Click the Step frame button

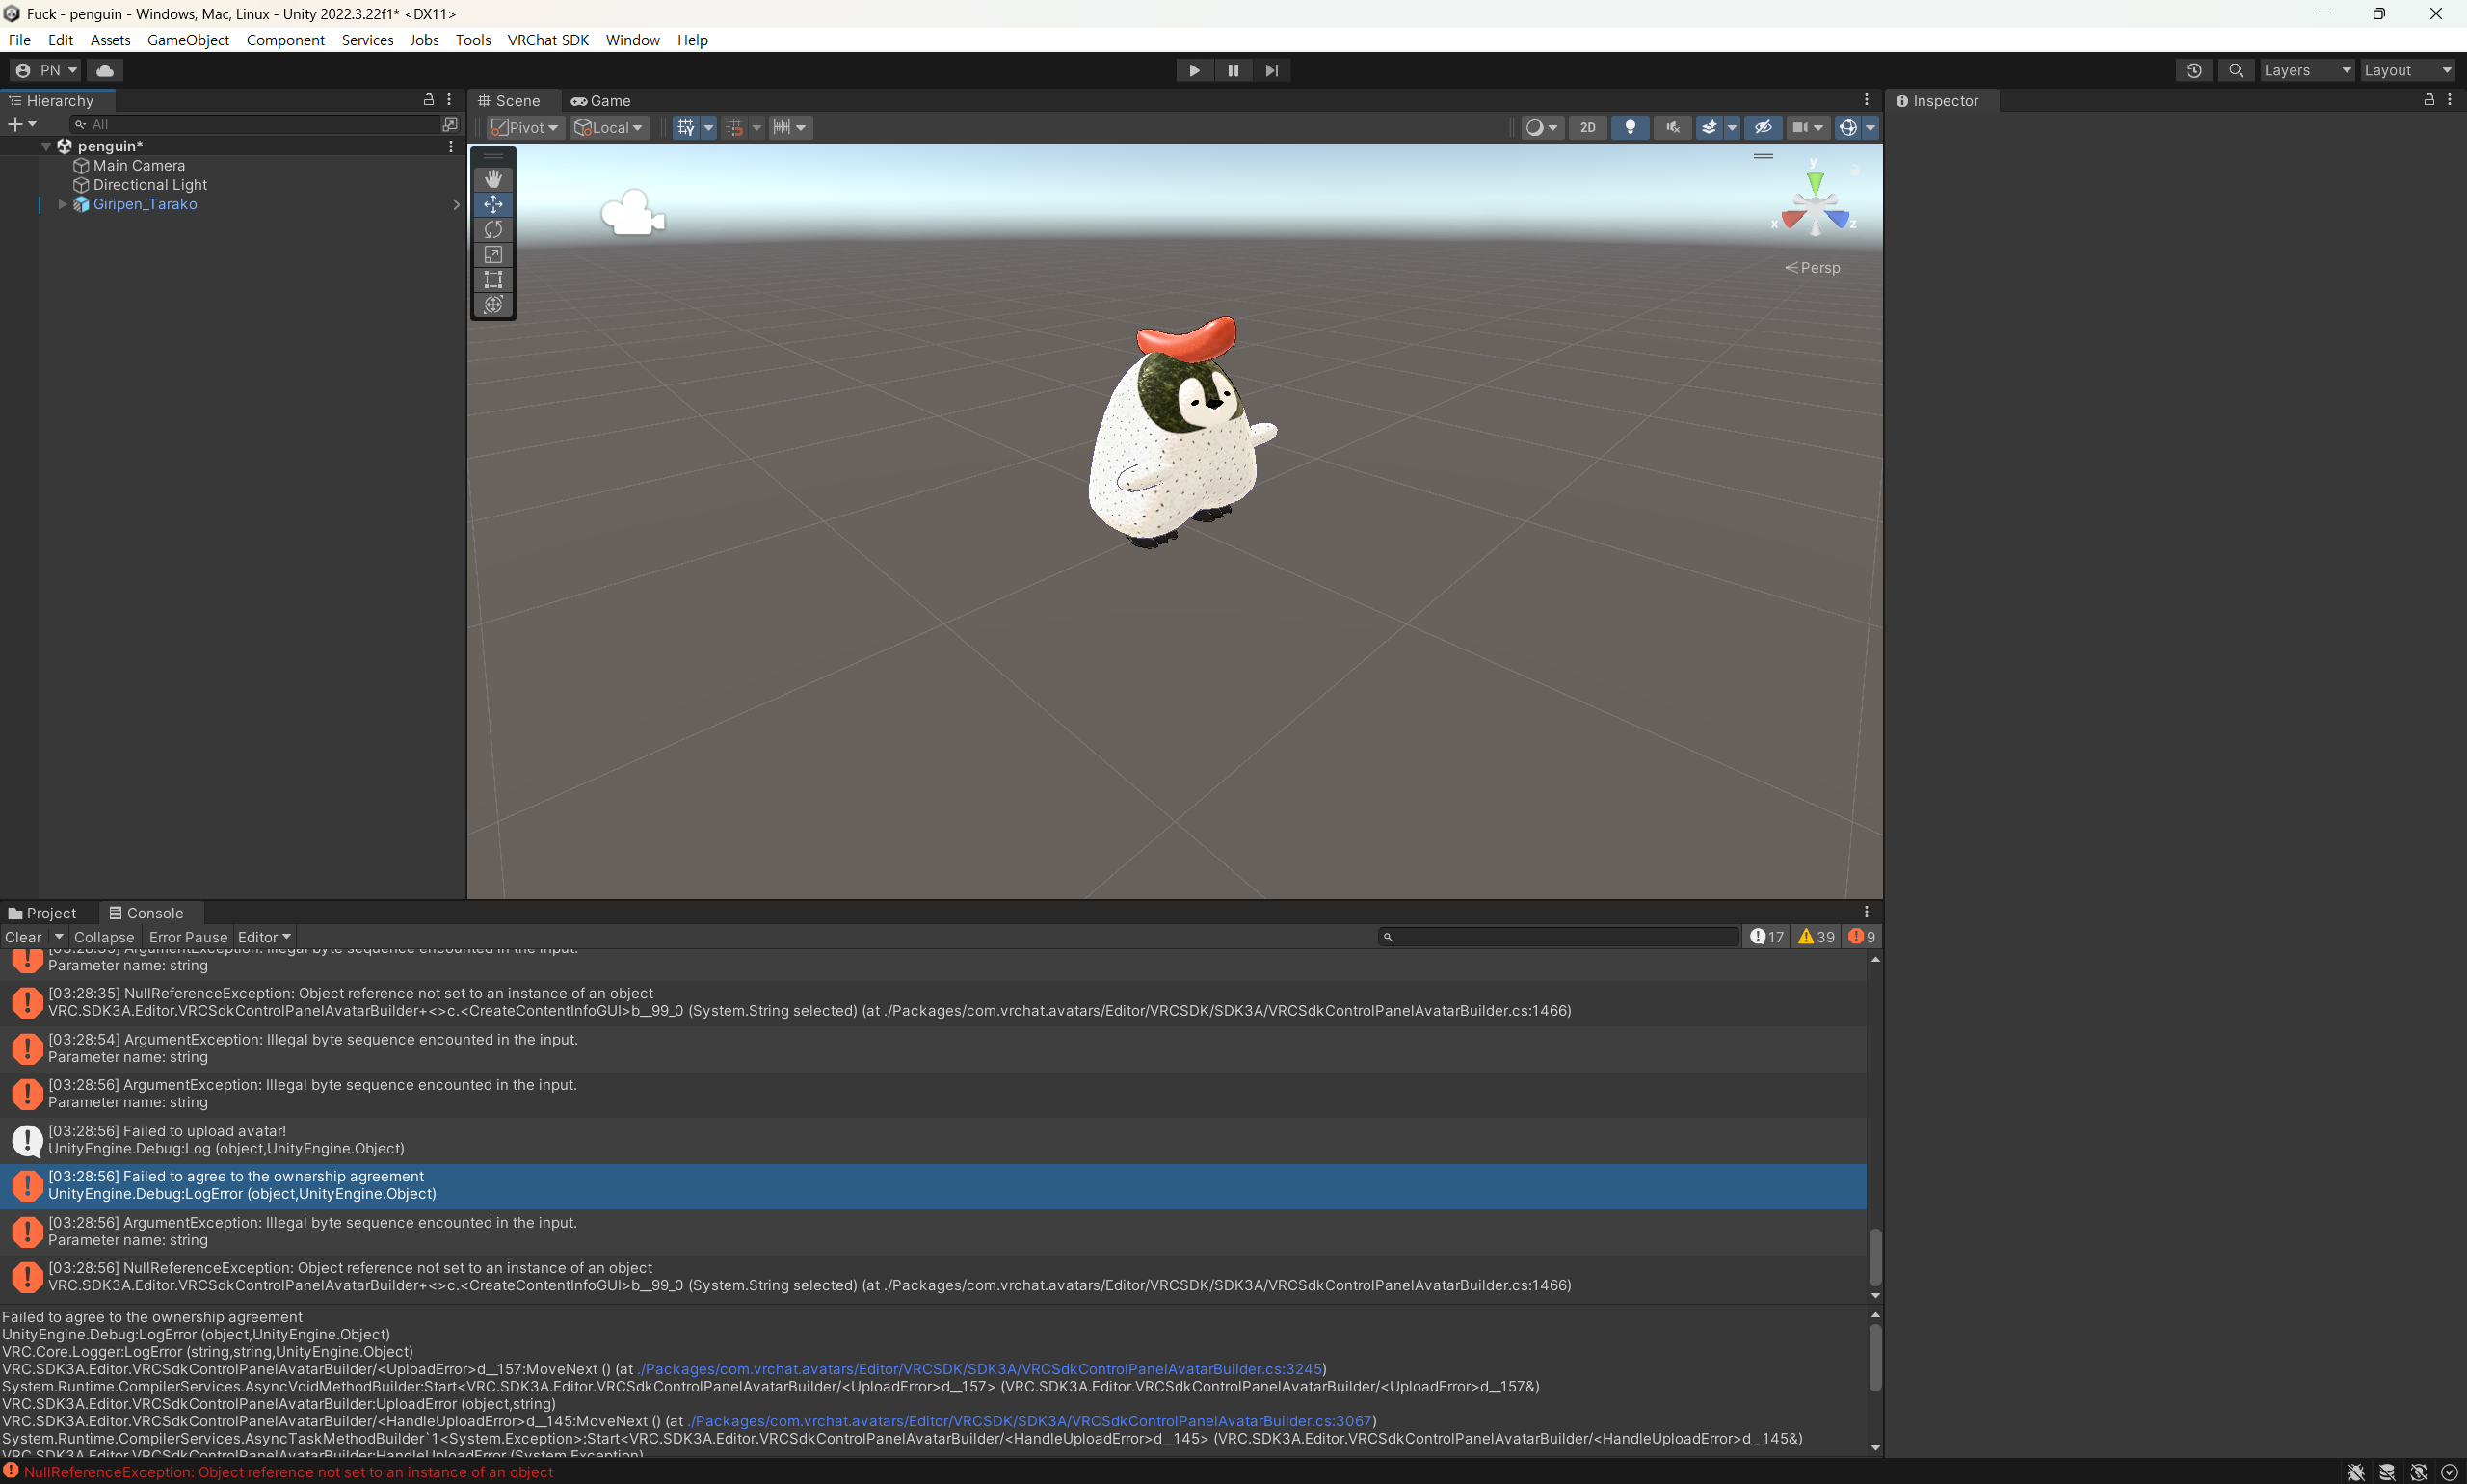1271,70
